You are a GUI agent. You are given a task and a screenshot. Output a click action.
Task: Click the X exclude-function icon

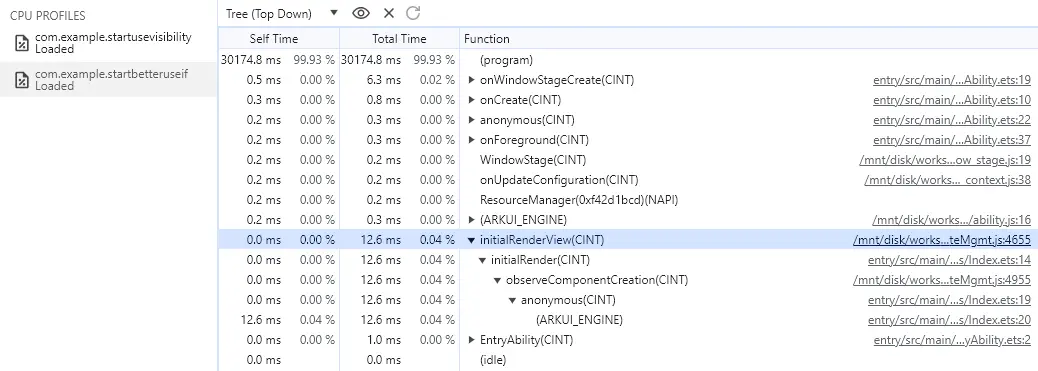coord(389,13)
